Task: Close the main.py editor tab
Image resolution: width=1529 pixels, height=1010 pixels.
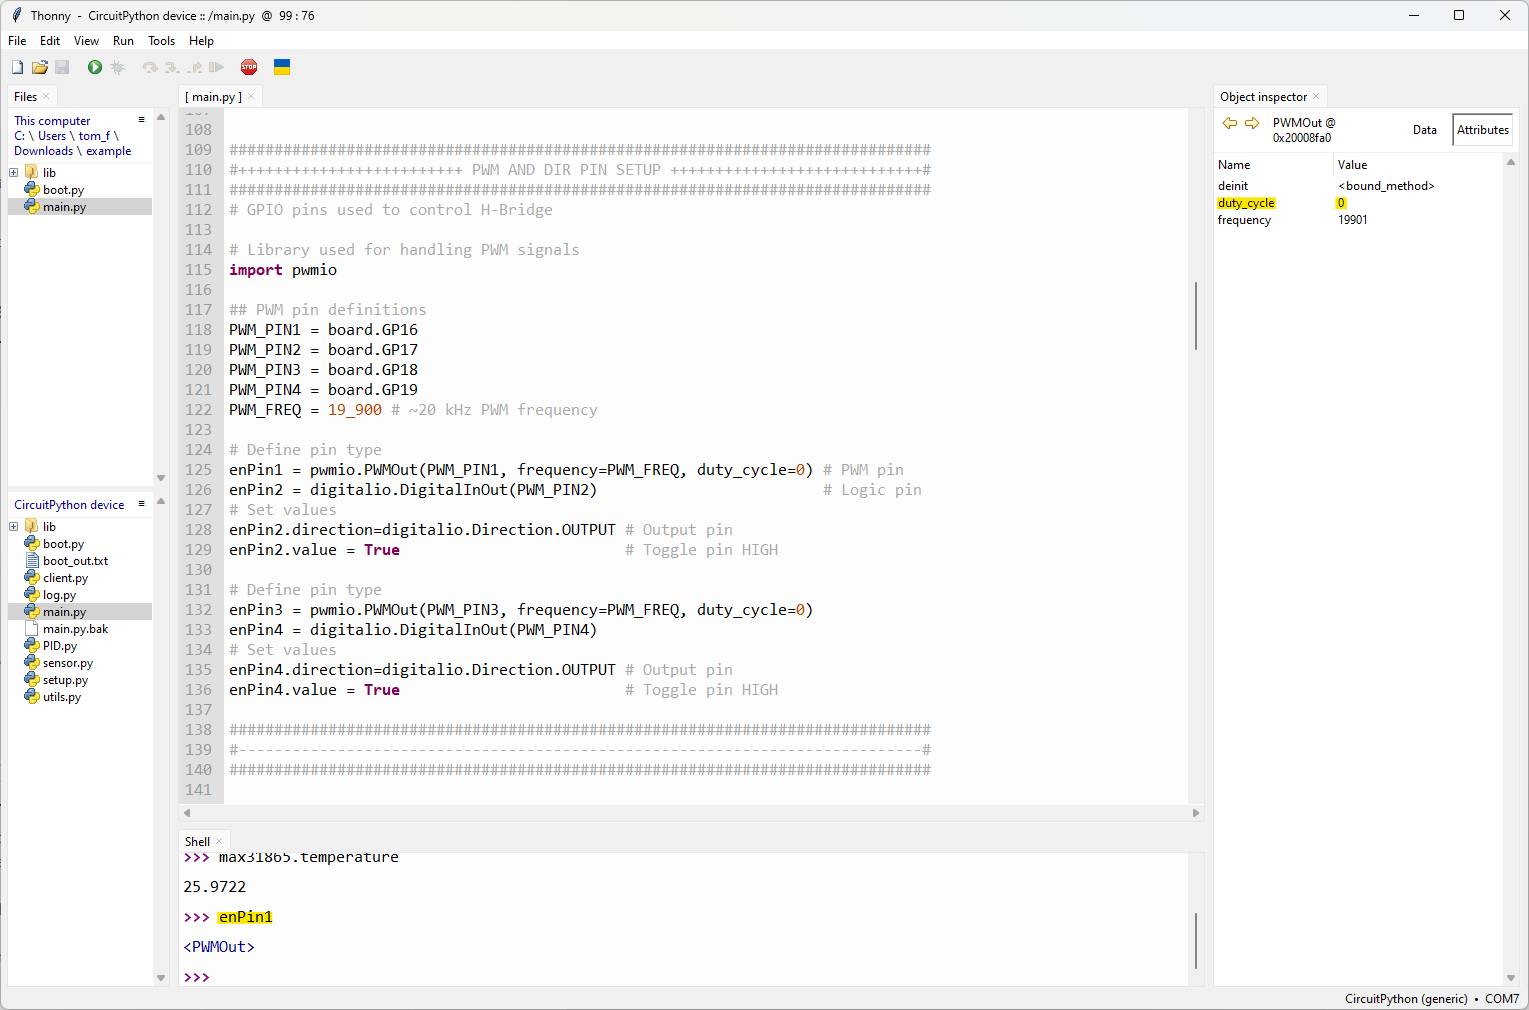Action: [x=251, y=97]
